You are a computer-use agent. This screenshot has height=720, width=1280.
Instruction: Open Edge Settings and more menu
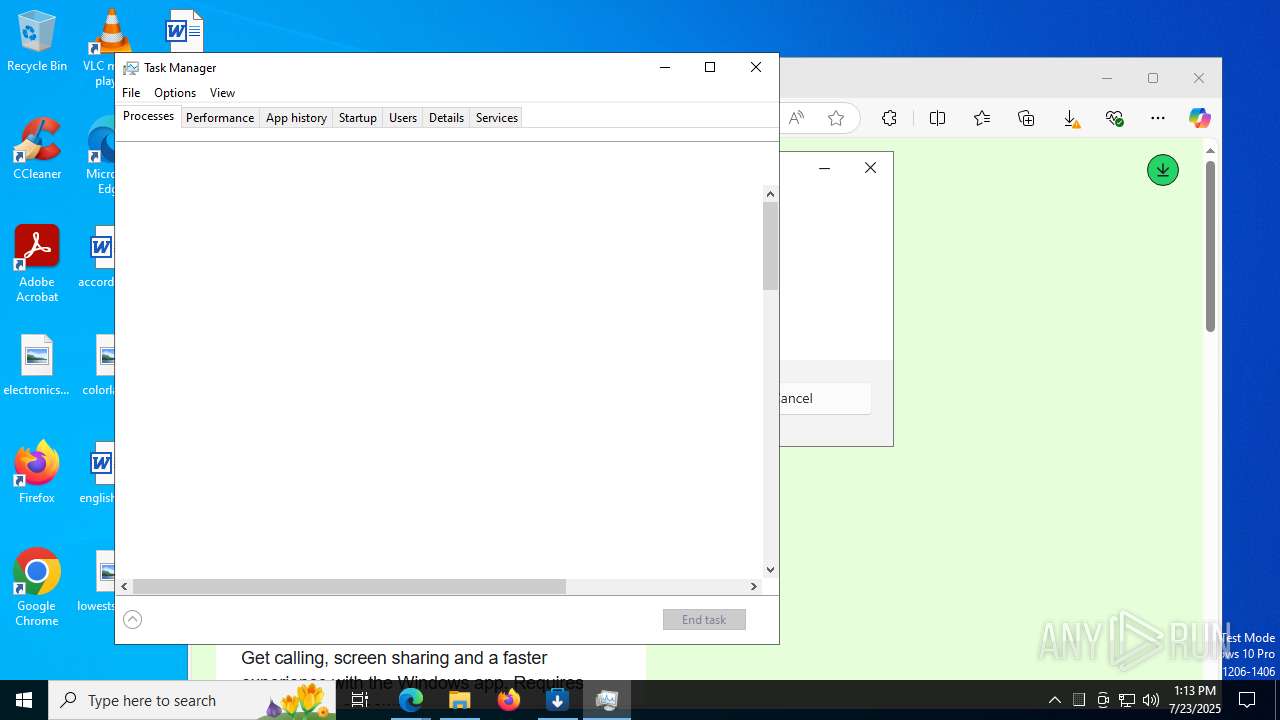click(1158, 118)
